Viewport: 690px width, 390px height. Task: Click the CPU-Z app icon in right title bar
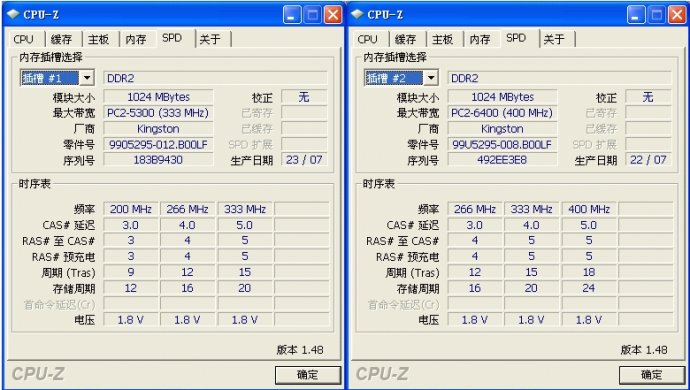coord(357,15)
